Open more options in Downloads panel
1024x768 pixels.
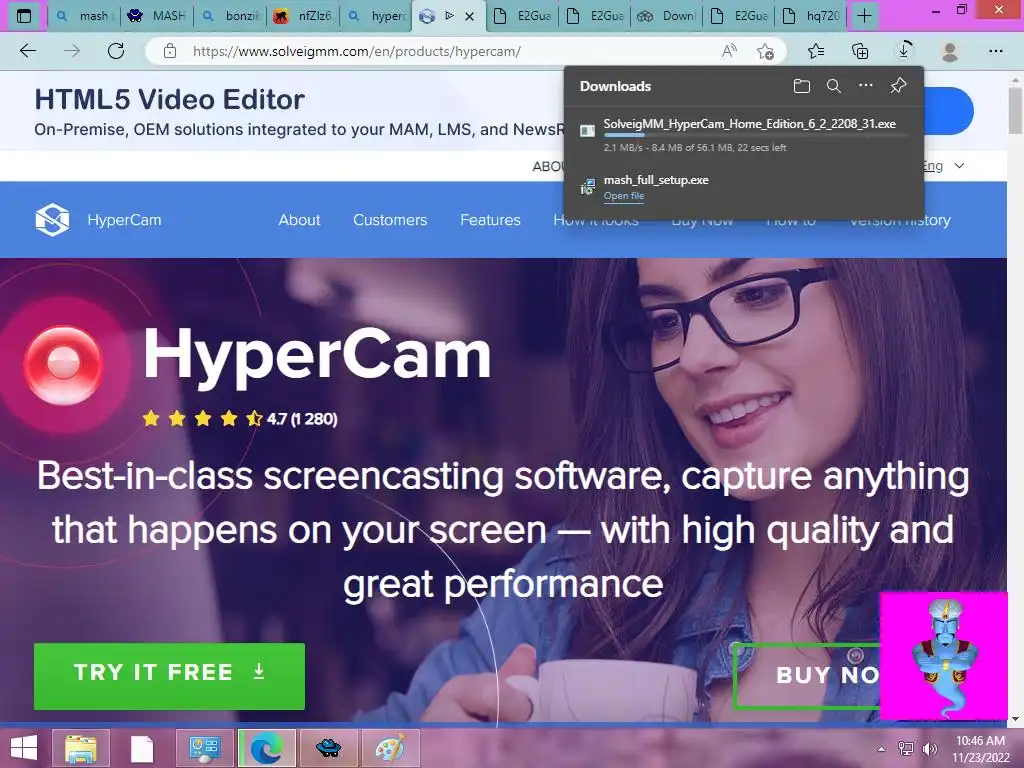866,86
